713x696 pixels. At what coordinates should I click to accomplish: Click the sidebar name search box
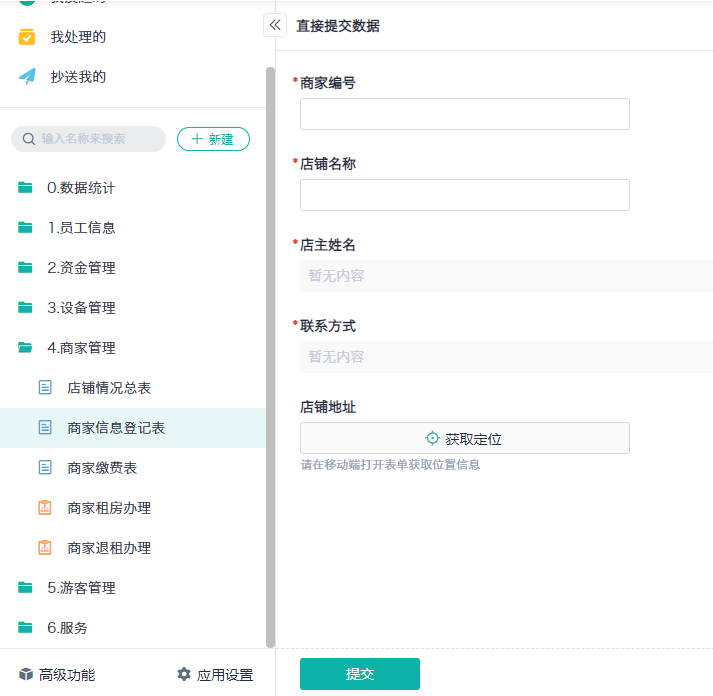[95, 139]
